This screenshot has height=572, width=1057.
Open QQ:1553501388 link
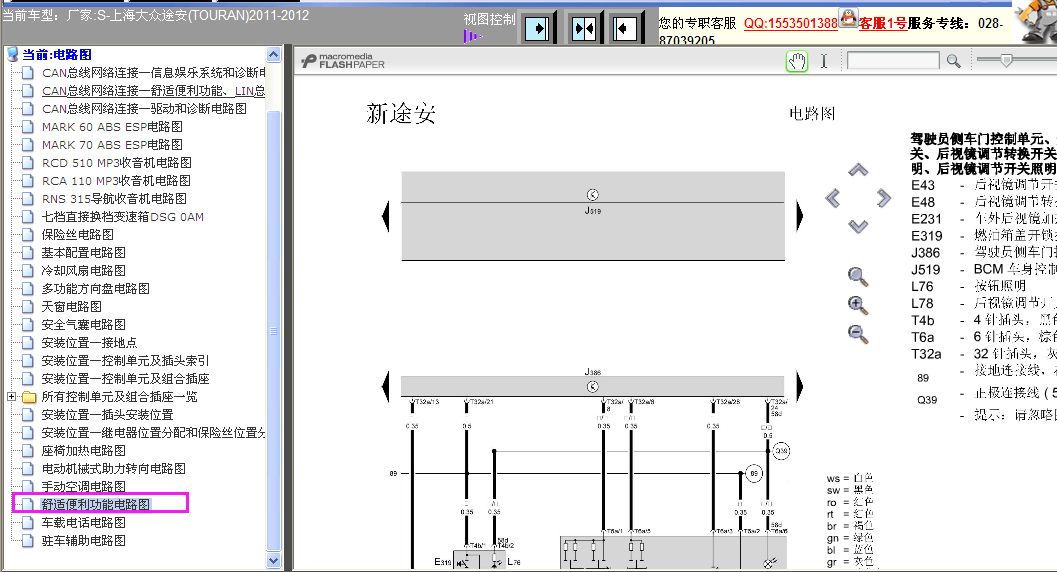[791, 24]
